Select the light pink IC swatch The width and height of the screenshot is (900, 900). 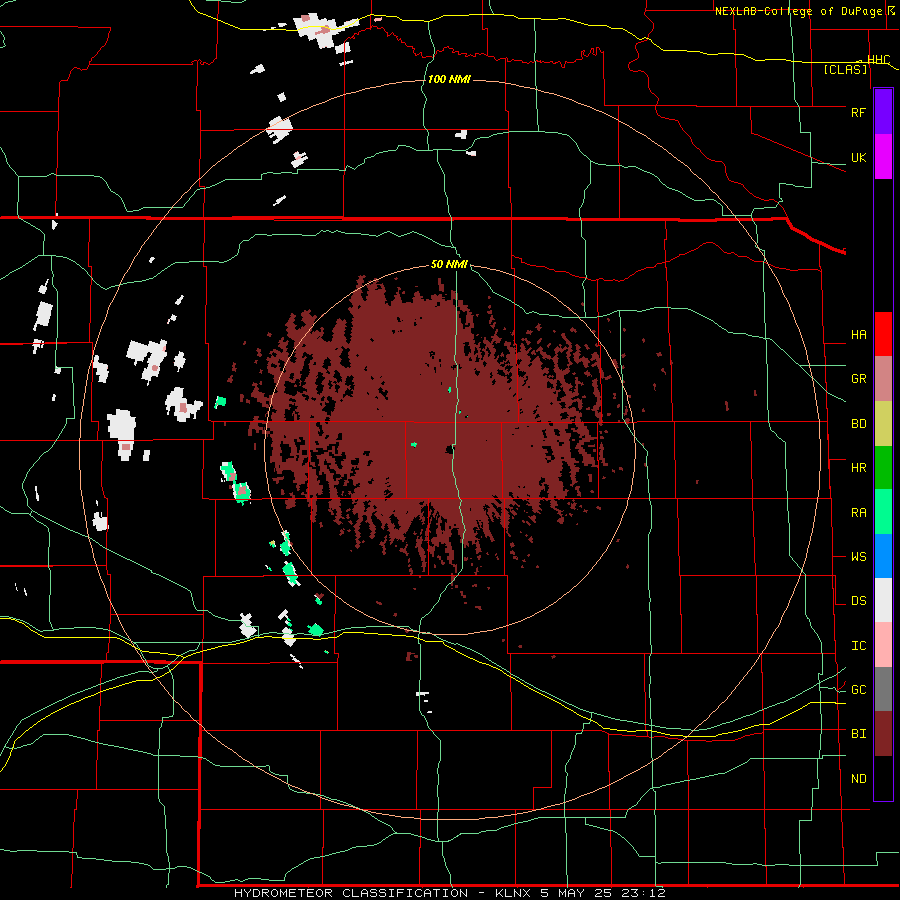coord(883,645)
